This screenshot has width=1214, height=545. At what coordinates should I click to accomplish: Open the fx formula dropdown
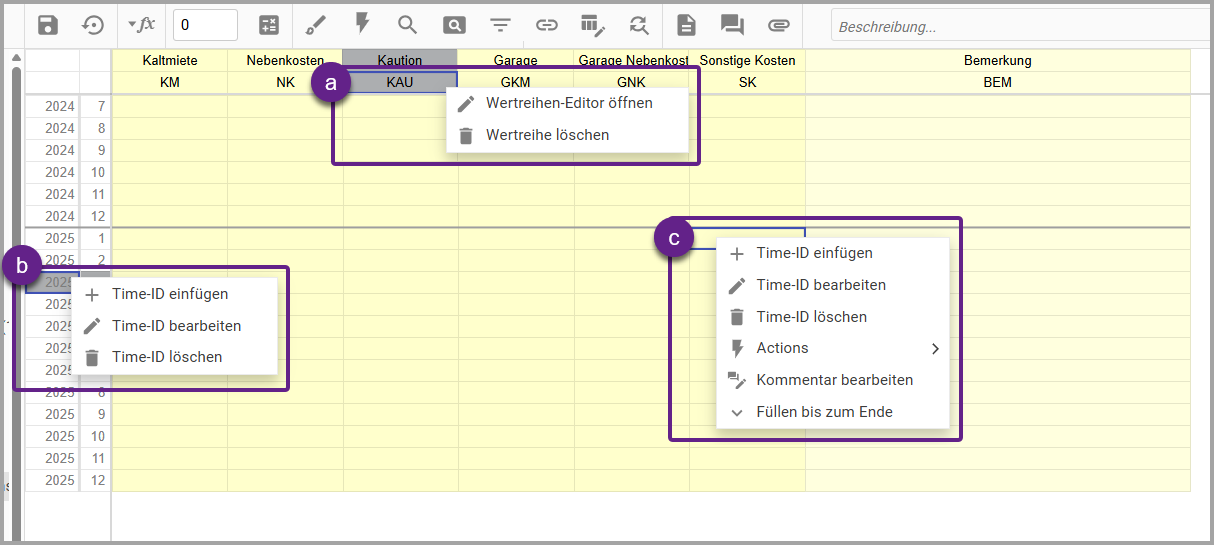point(142,24)
